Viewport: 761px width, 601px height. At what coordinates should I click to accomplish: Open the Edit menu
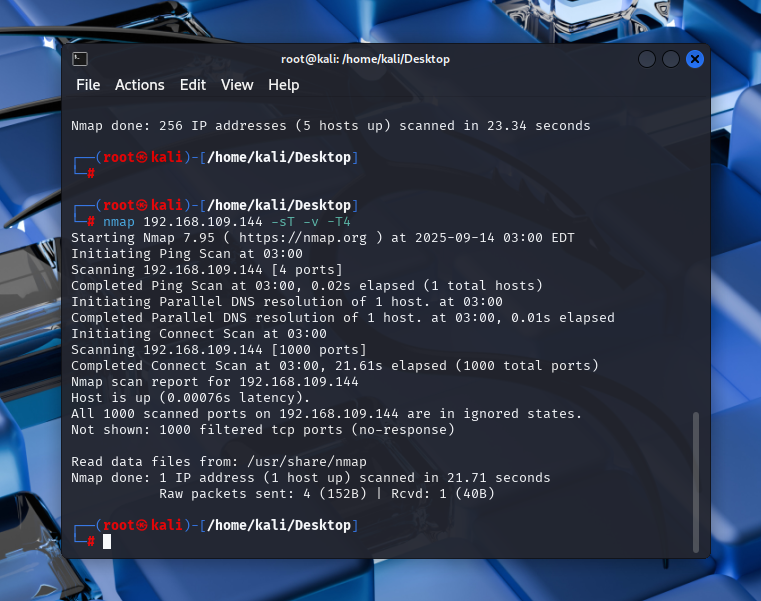(x=193, y=85)
